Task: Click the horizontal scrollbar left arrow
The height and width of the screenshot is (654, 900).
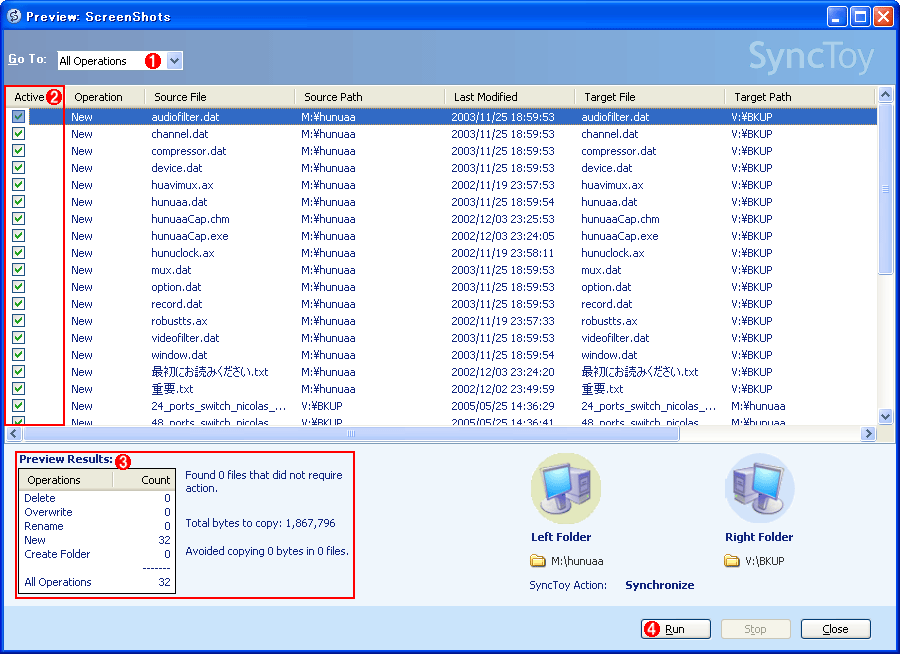Action: 14,434
